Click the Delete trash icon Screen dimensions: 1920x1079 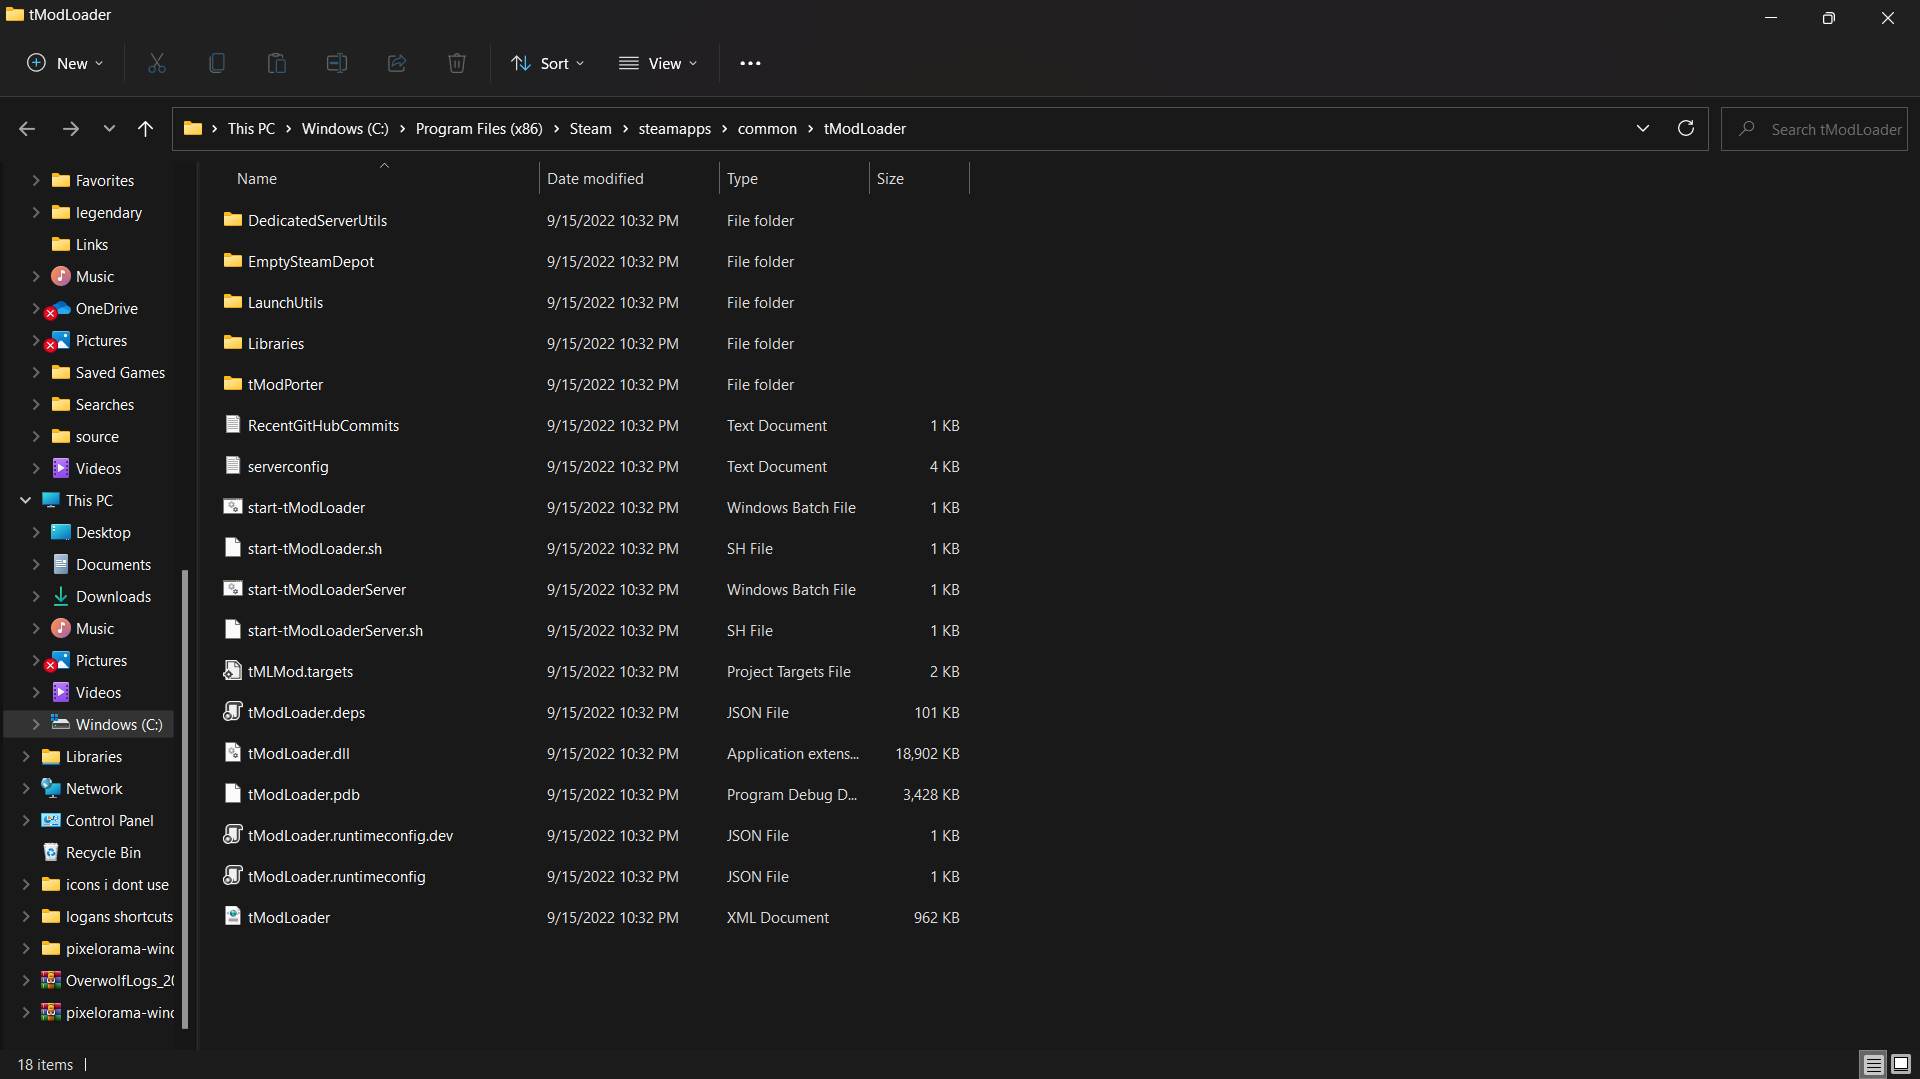[457, 63]
